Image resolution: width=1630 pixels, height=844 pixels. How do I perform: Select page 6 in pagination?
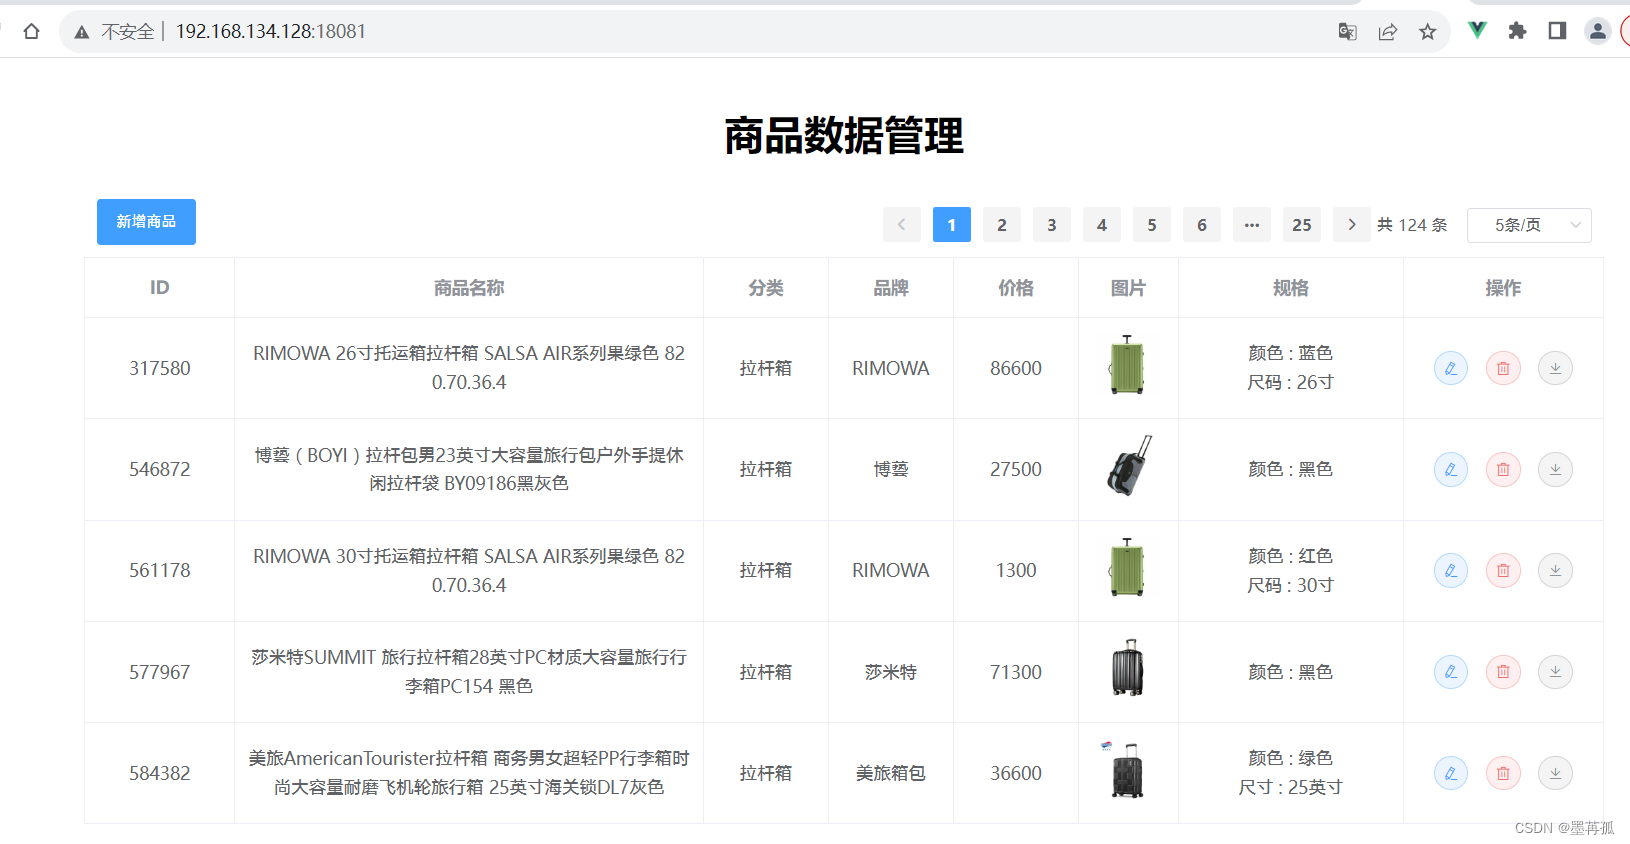click(x=1201, y=225)
